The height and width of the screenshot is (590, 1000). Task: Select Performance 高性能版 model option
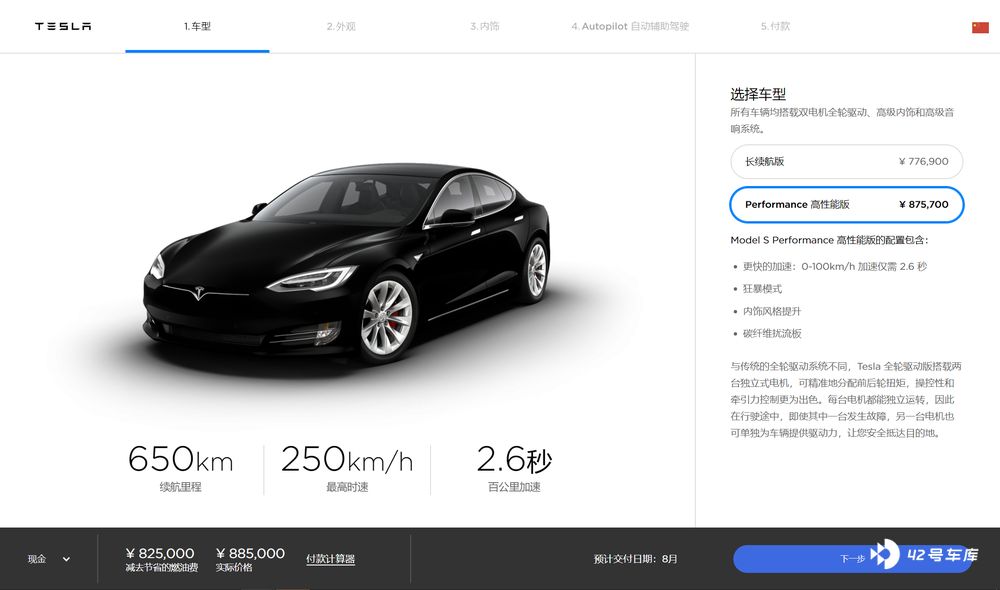click(x=846, y=205)
